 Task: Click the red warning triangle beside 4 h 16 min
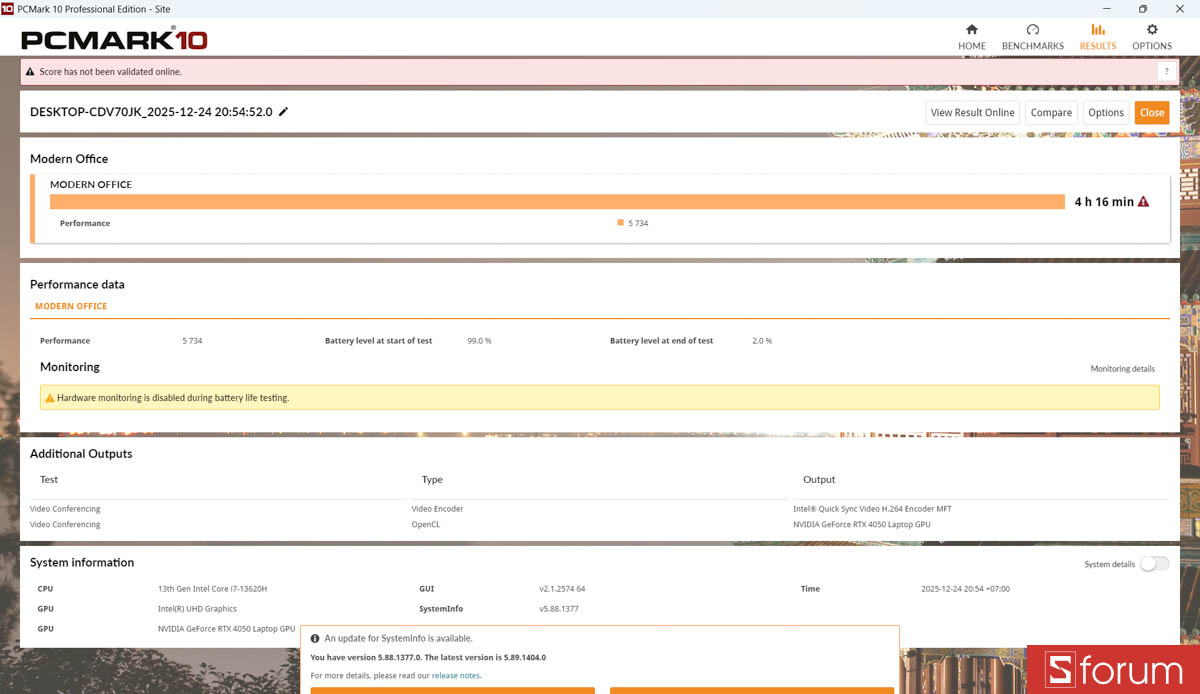pos(1143,202)
